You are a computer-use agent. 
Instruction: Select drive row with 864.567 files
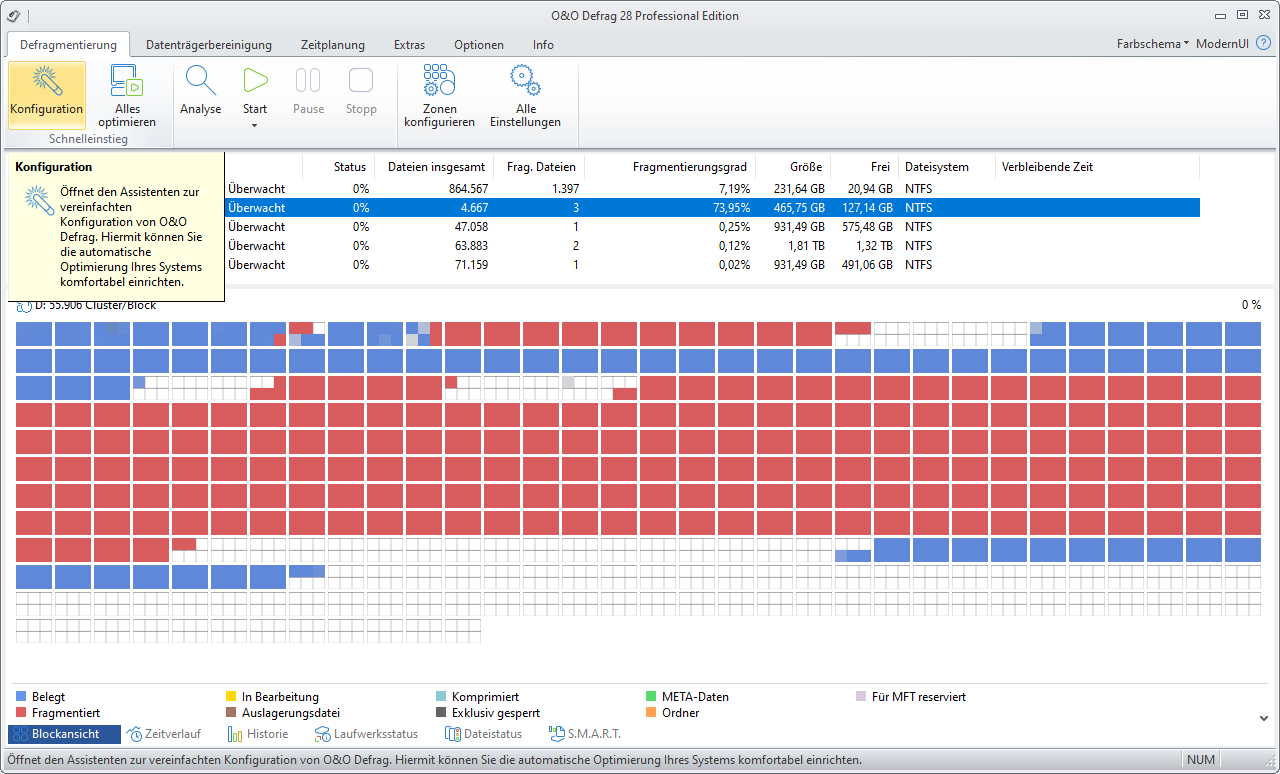(x=712, y=188)
